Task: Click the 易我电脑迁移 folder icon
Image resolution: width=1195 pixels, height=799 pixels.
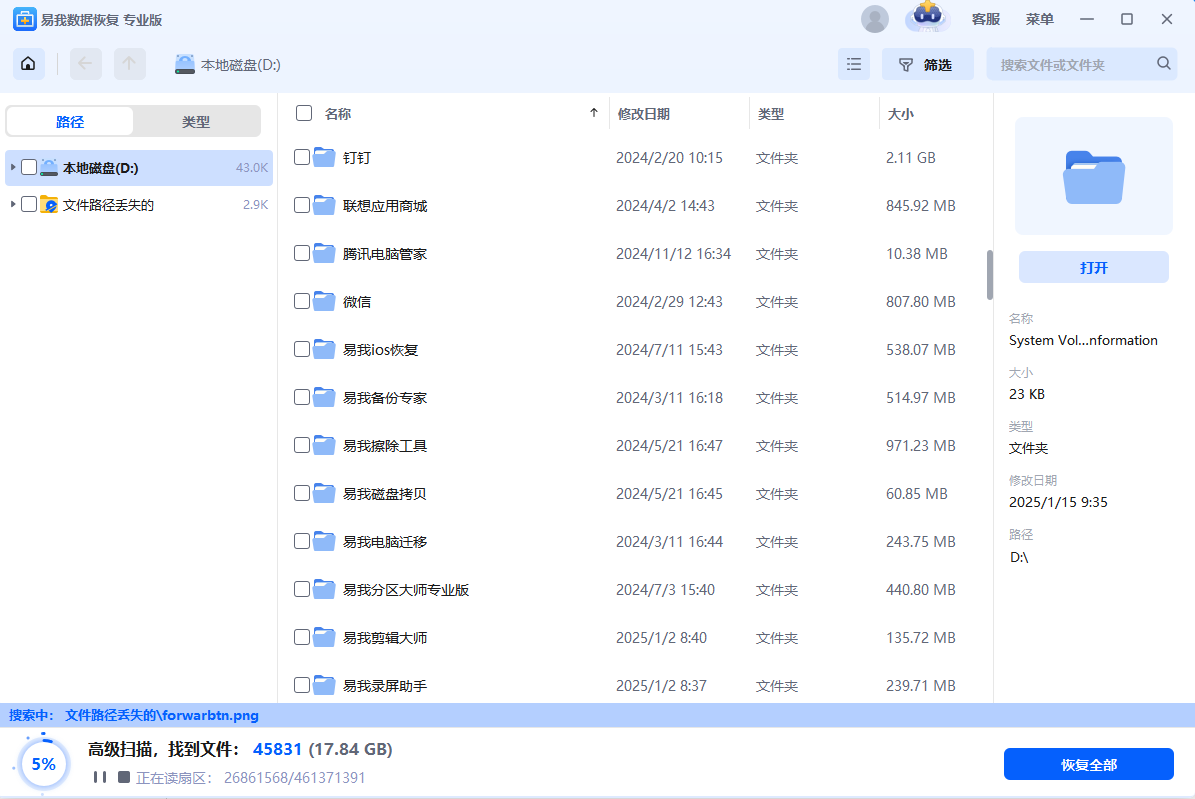Action: [x=325, y=541]
